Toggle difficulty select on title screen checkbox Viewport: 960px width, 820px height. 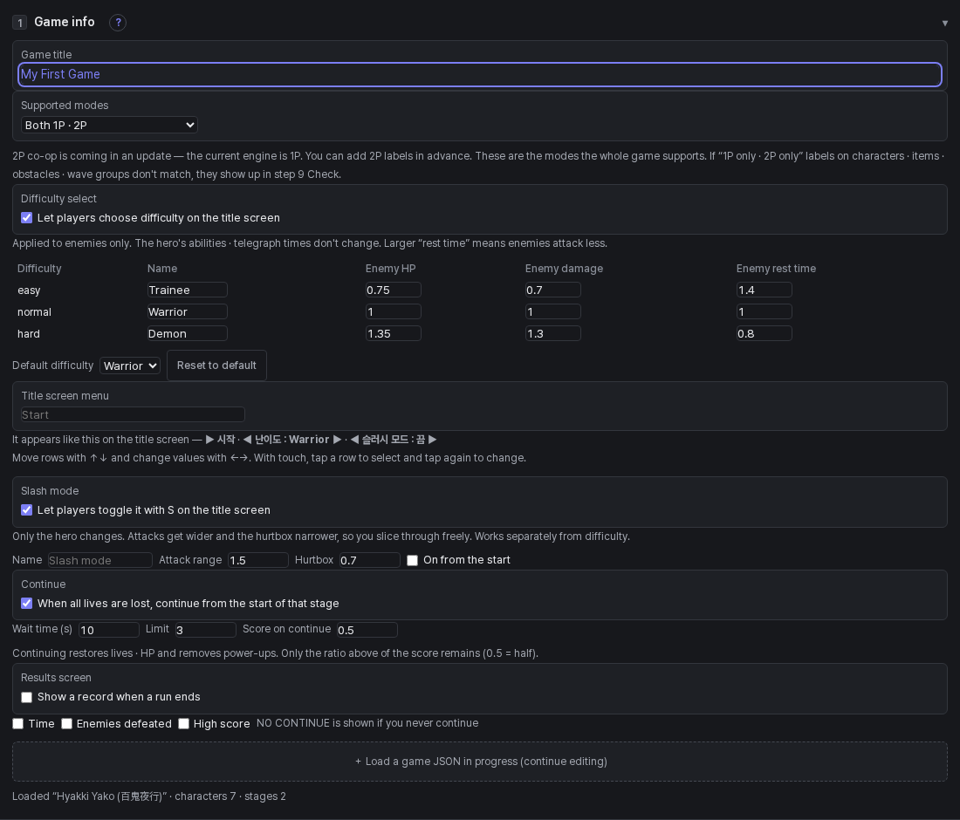coord(26,218)
